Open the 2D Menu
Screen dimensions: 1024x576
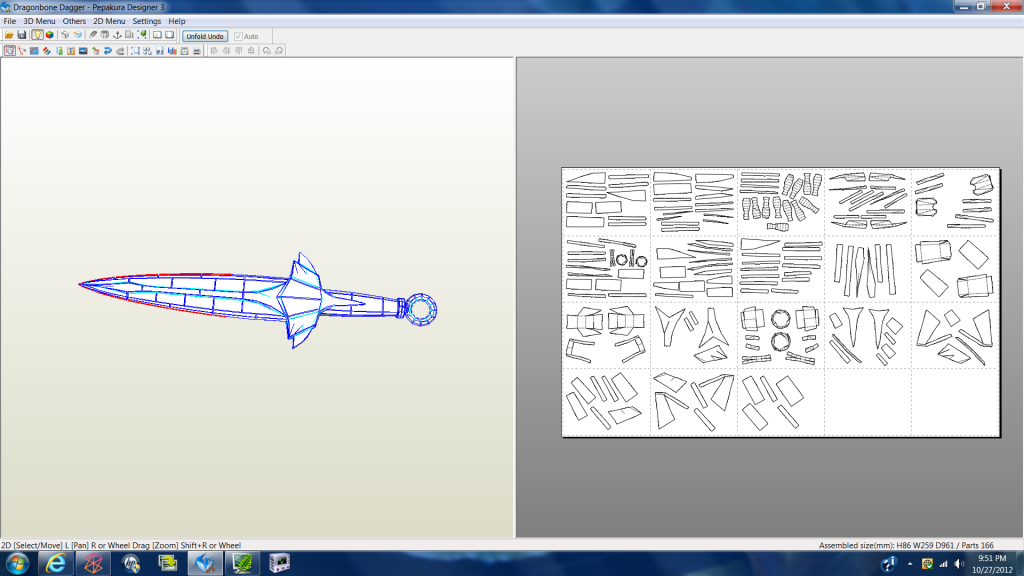[x=109, y=21]
